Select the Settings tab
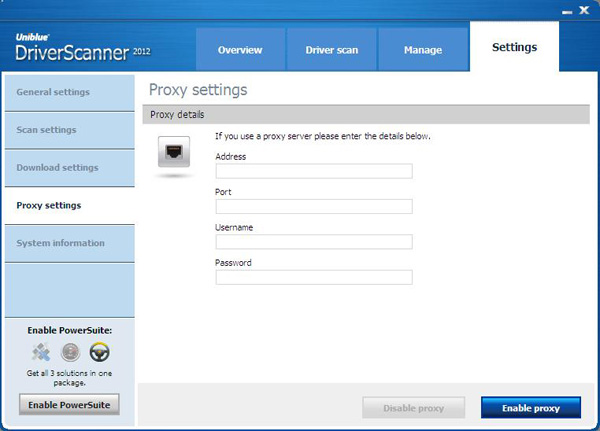Viewport: 600px width, 431px height. click(x=514, y=47)
